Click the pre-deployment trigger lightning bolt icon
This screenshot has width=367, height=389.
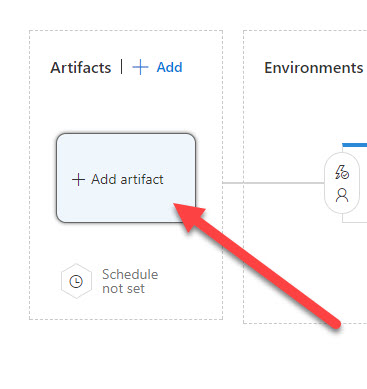pyautogui.click(x=342, y=172)
